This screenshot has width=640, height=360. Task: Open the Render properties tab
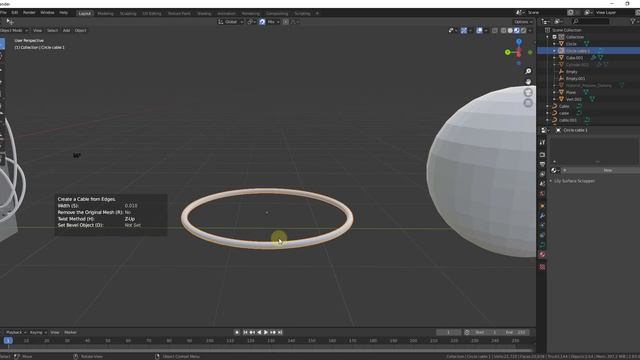[542, 155]
